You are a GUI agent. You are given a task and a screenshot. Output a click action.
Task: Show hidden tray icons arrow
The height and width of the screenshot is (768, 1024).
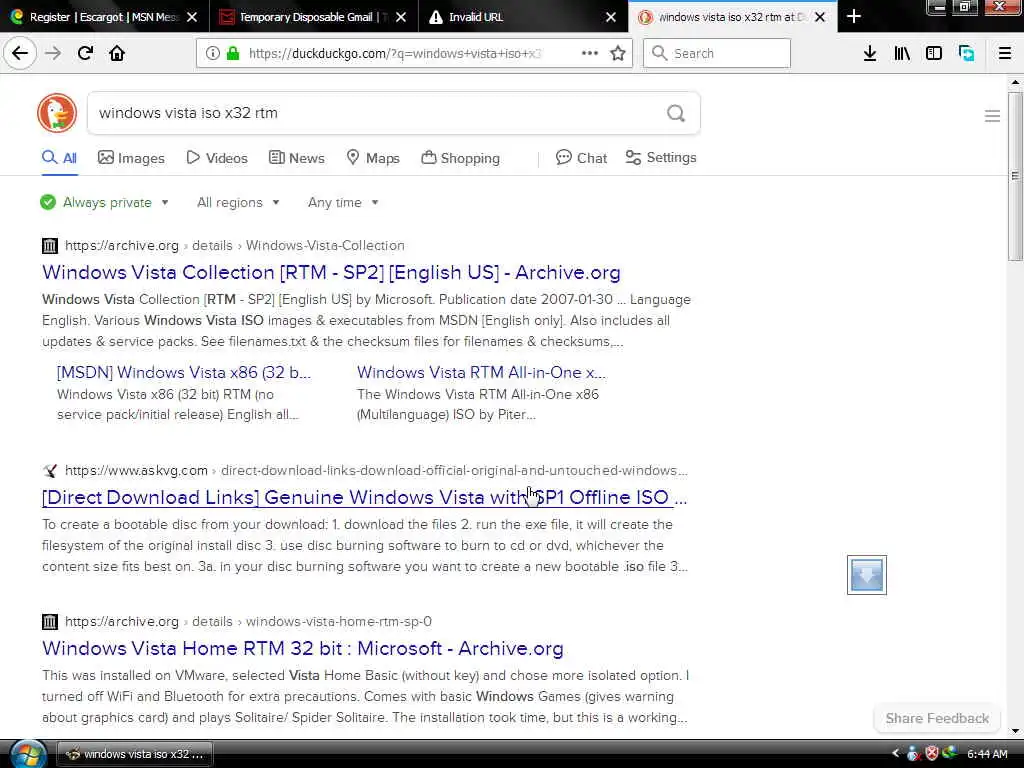coord(895,754)
